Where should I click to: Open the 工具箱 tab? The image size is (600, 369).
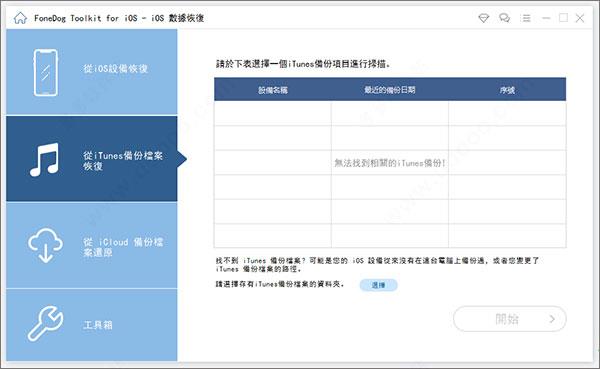[91, 325]
